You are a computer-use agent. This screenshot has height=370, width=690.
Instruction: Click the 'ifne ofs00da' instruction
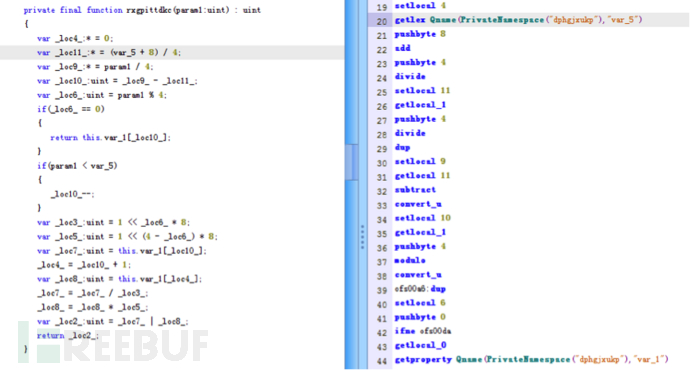(422, 331)
